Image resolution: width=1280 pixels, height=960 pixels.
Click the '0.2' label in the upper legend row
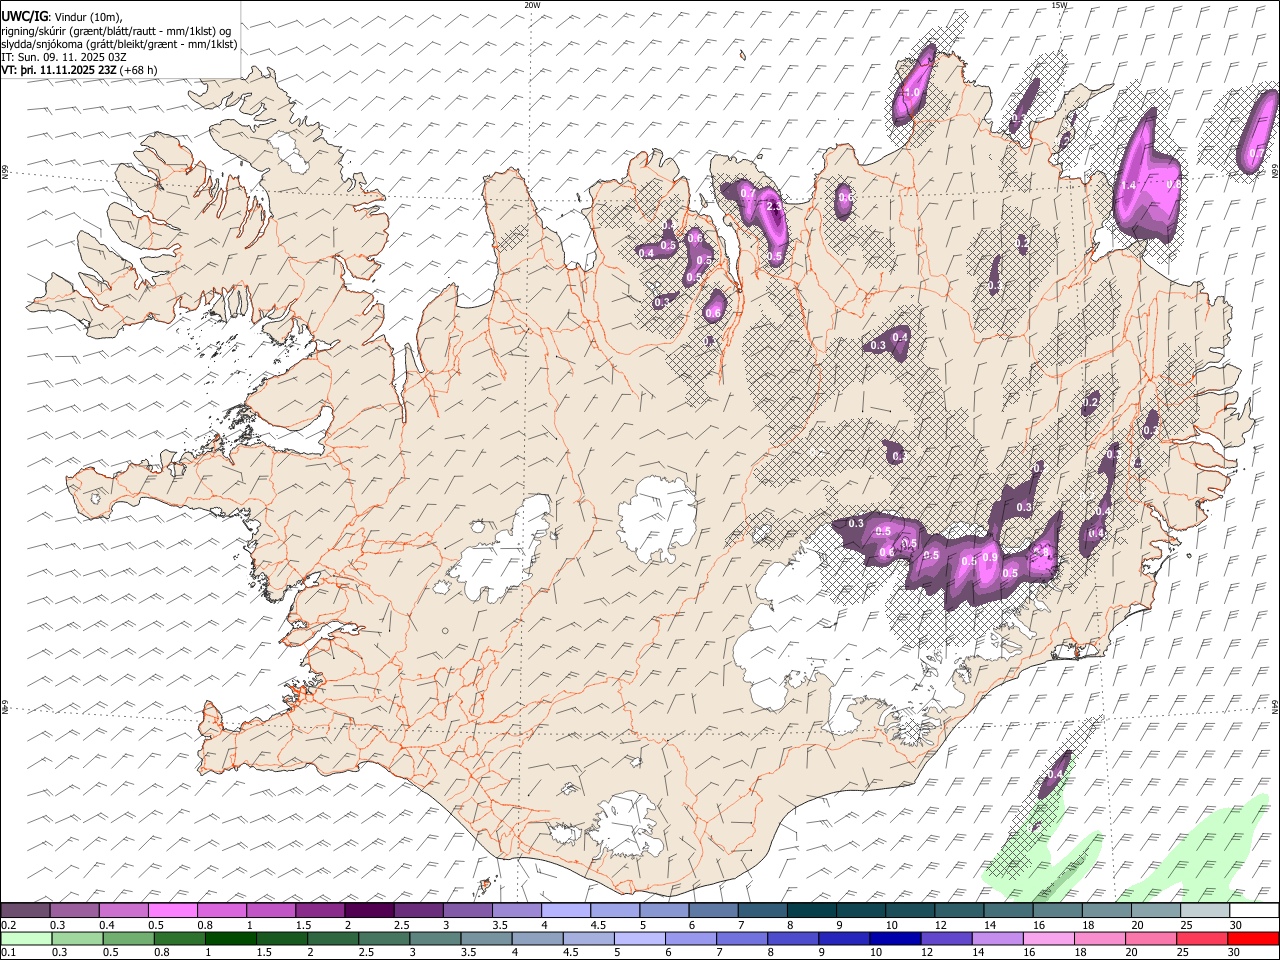pos(9,925)
